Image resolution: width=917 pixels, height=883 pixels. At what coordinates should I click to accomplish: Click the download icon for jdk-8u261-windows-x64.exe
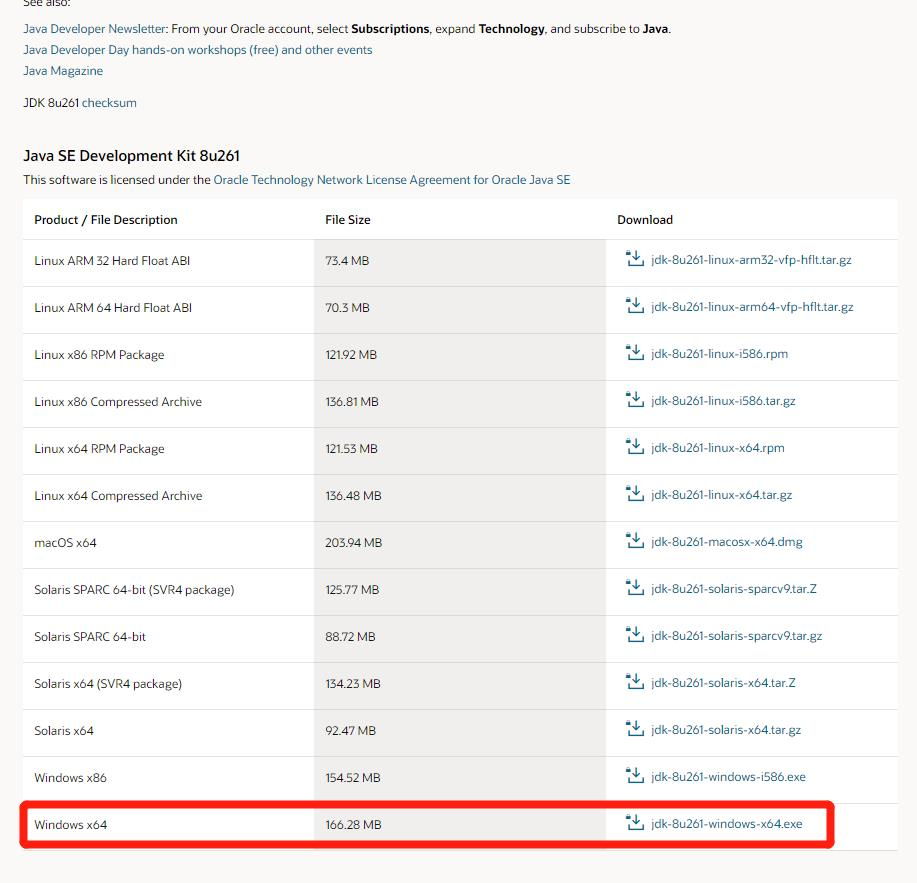[x=635, y=822]
